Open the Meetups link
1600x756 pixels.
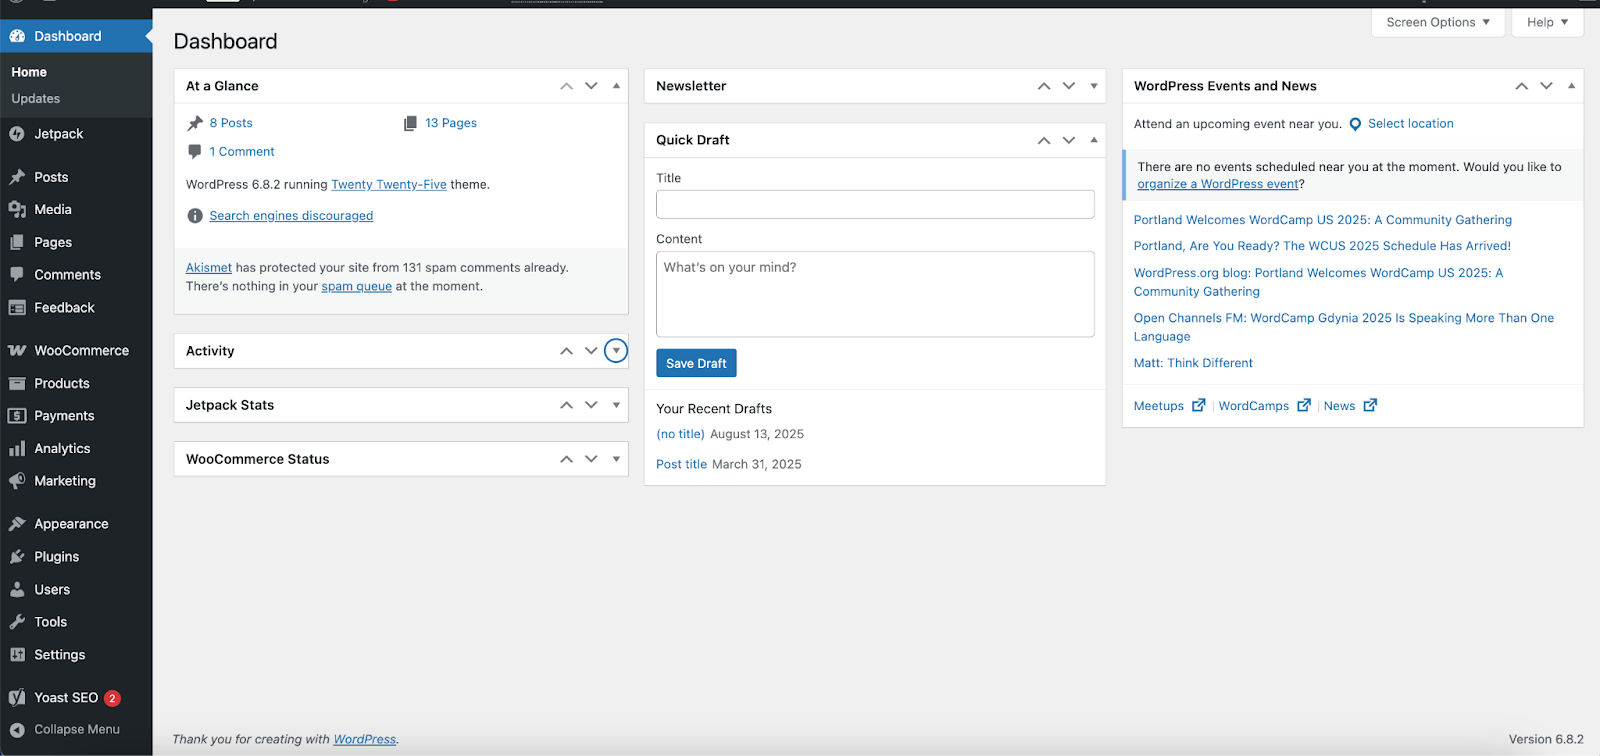[x=1169, y=406]
